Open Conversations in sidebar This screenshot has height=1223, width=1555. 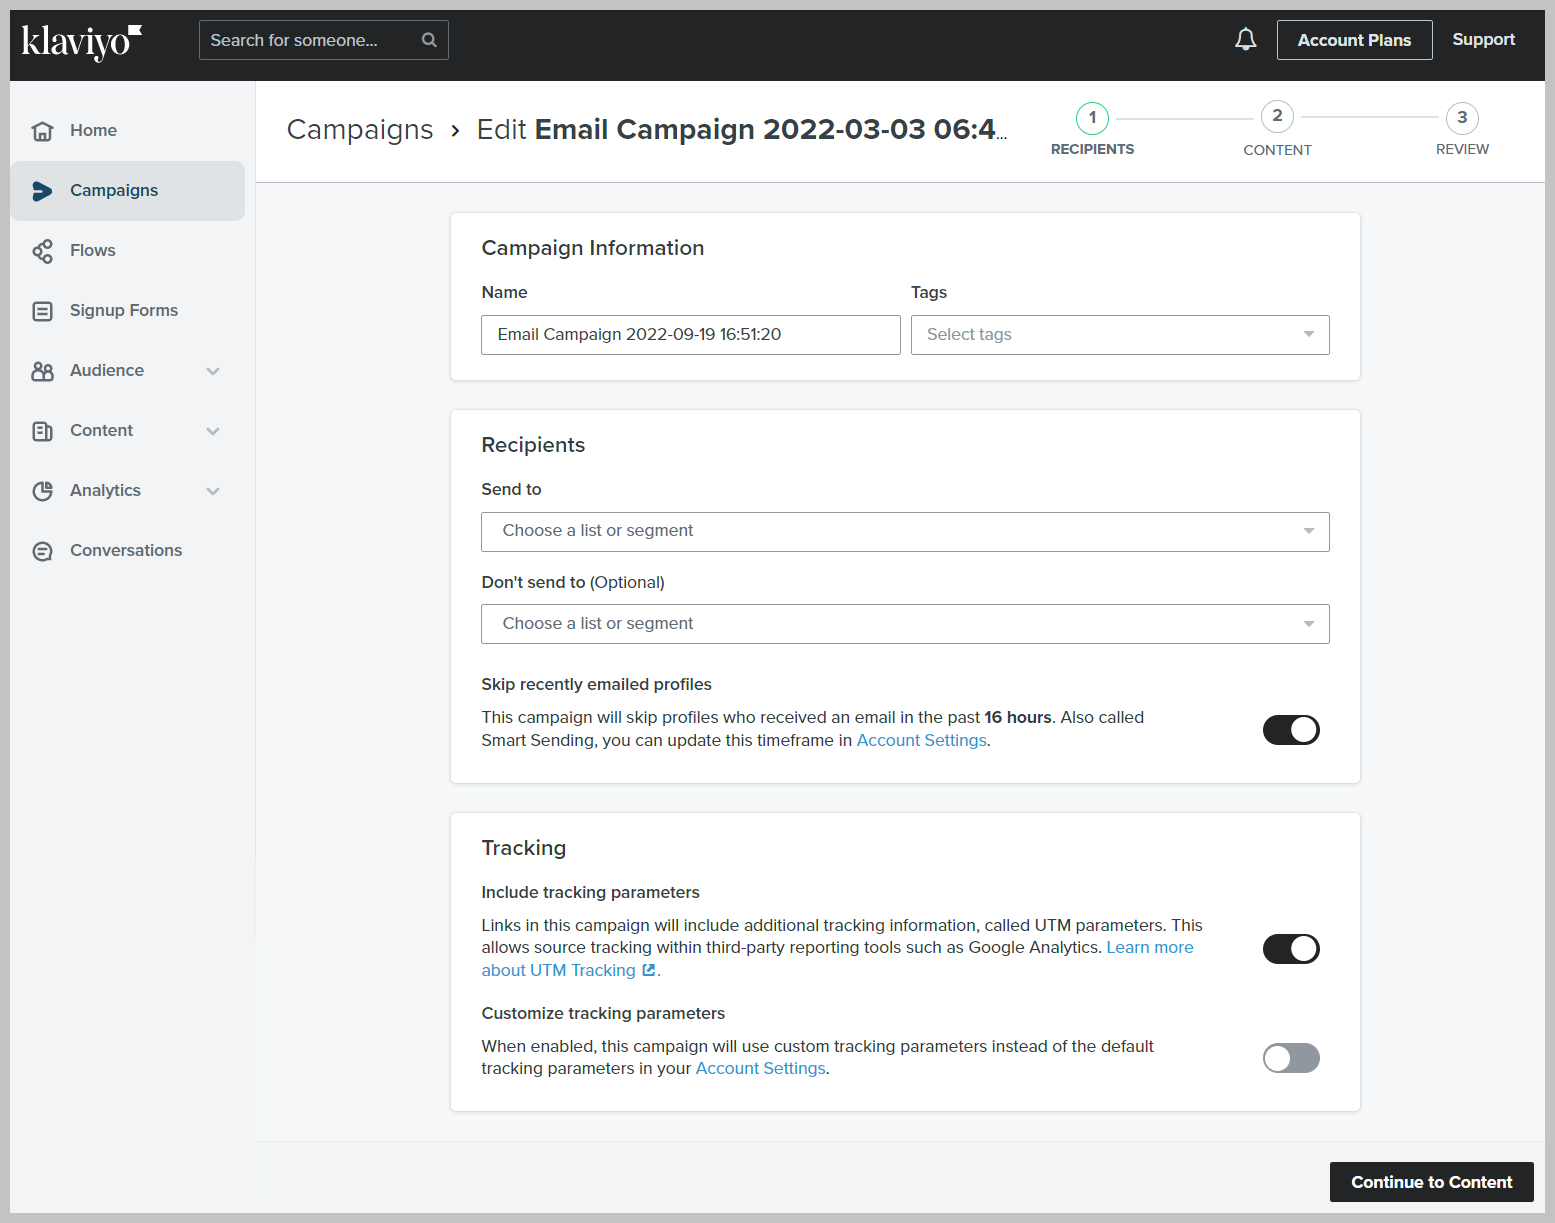[128, 551]
